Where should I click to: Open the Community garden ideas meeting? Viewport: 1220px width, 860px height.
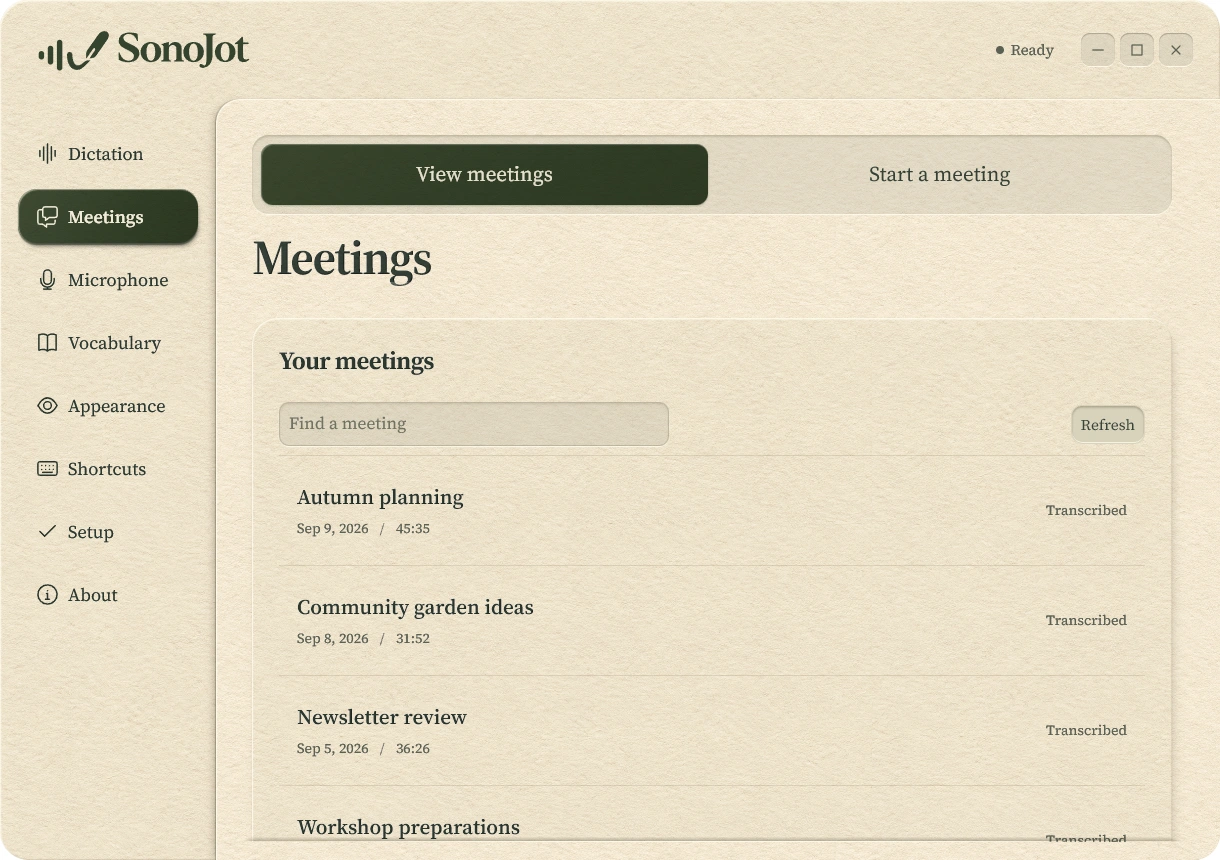(711, 621)
